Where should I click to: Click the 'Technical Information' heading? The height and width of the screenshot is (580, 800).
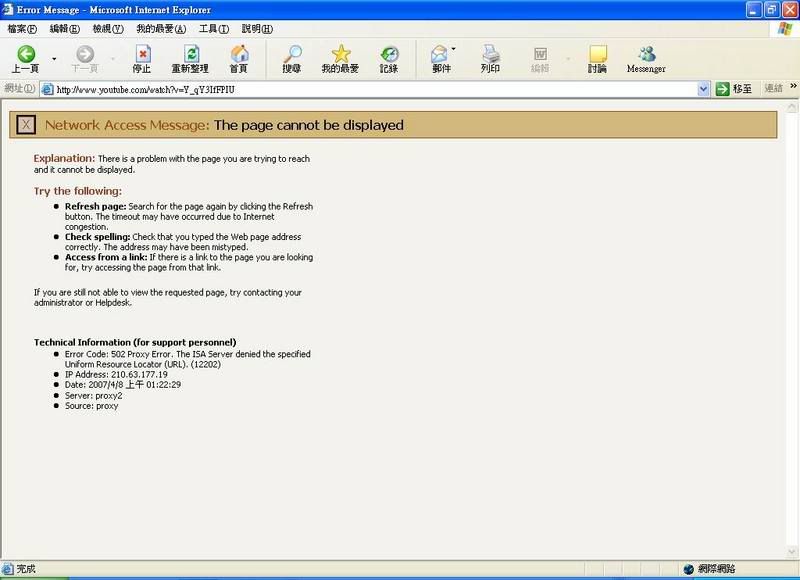(x=135, y=342)
